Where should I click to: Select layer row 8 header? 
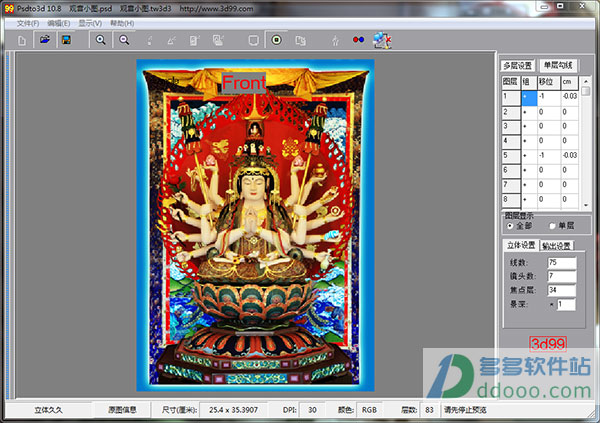(511, 200)
